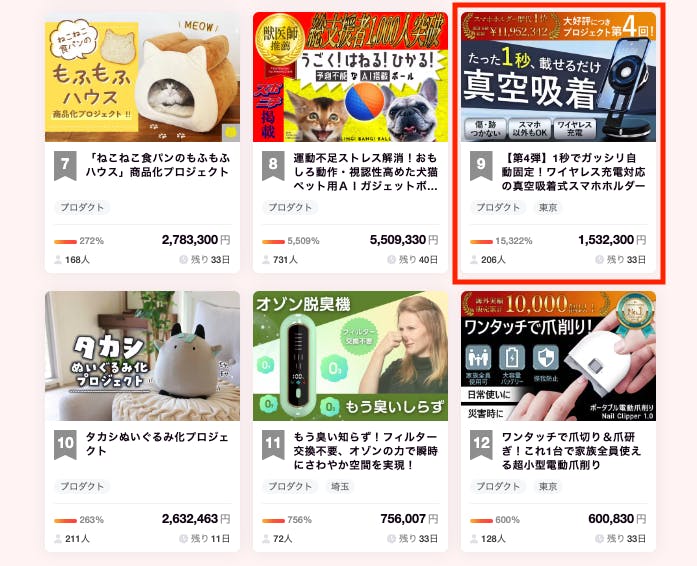Viewport: 697px width, 566px height.
Task: Click the rank 9 ribbon badge
Action: tap(481, 165)
